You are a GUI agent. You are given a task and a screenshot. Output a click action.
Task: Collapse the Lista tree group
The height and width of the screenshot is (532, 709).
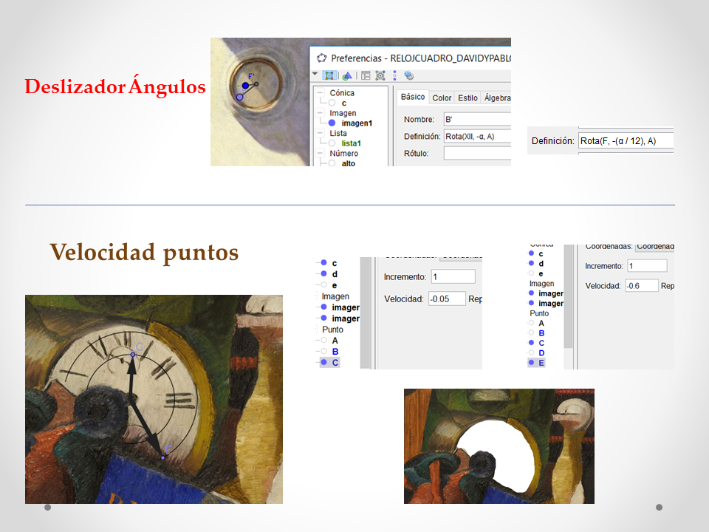click(x=320, y=133)
